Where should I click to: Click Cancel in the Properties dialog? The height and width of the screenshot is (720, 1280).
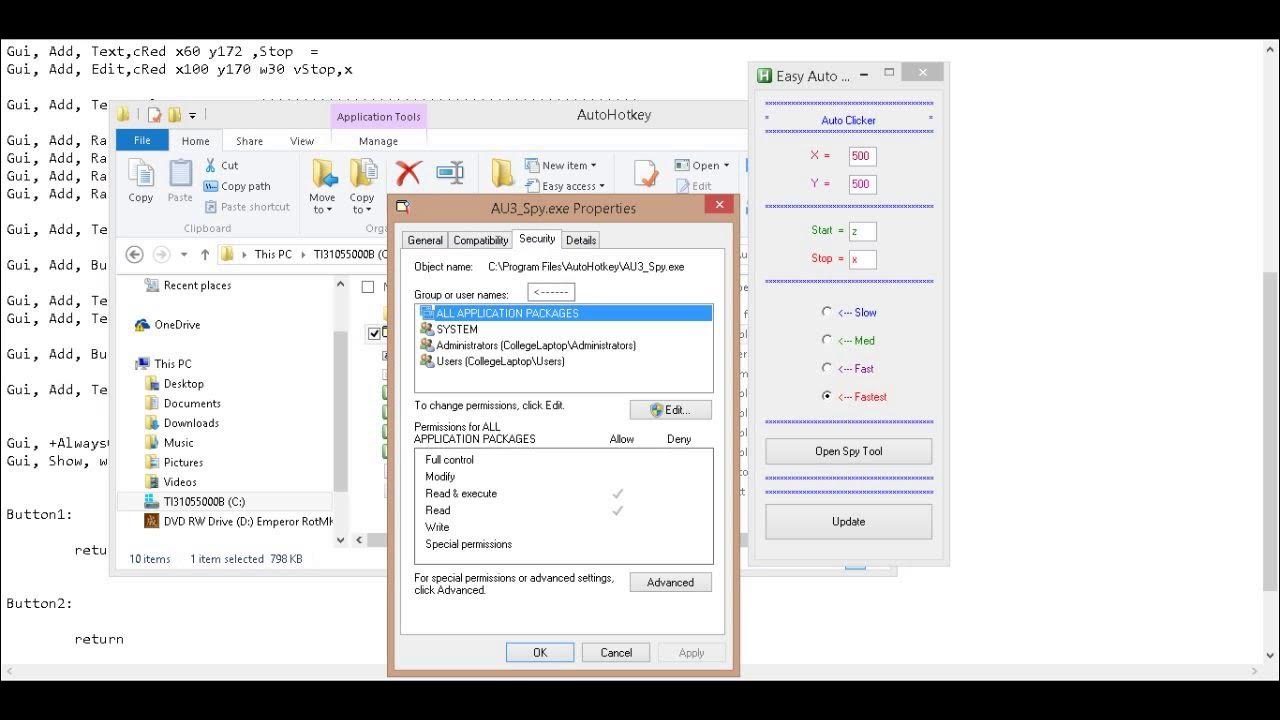pyautogui.click(x=616, y=652)
